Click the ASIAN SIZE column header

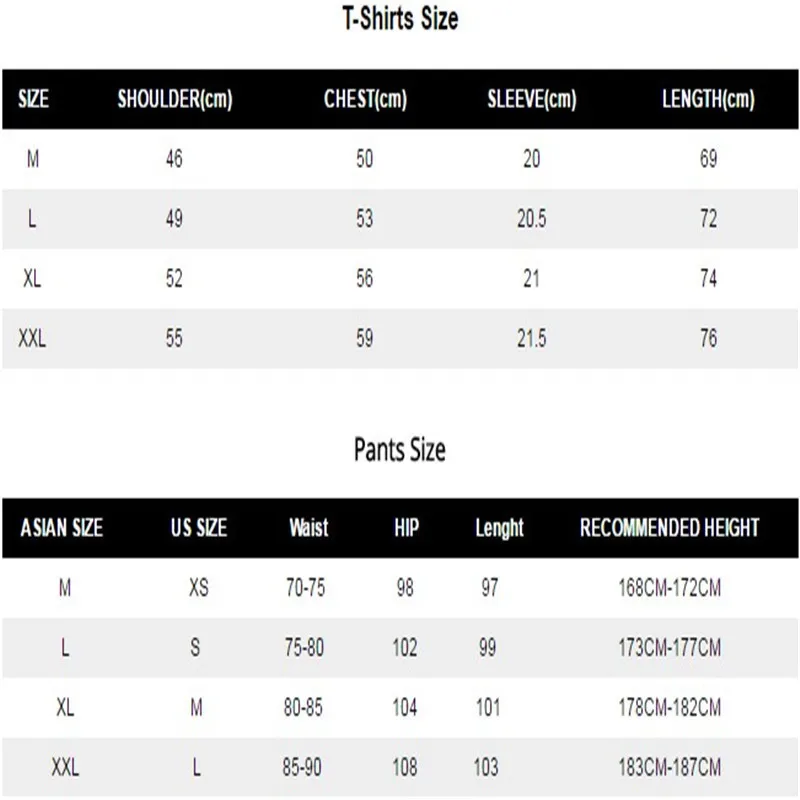[62, 527]
